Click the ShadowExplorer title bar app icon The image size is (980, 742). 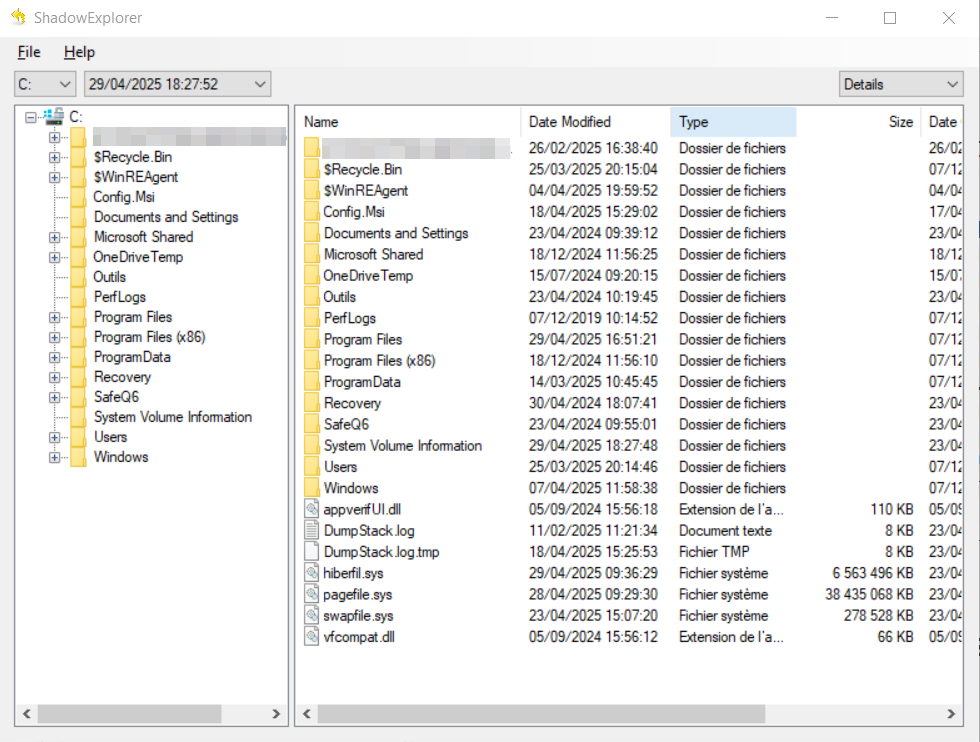click(x=19, y=17)
